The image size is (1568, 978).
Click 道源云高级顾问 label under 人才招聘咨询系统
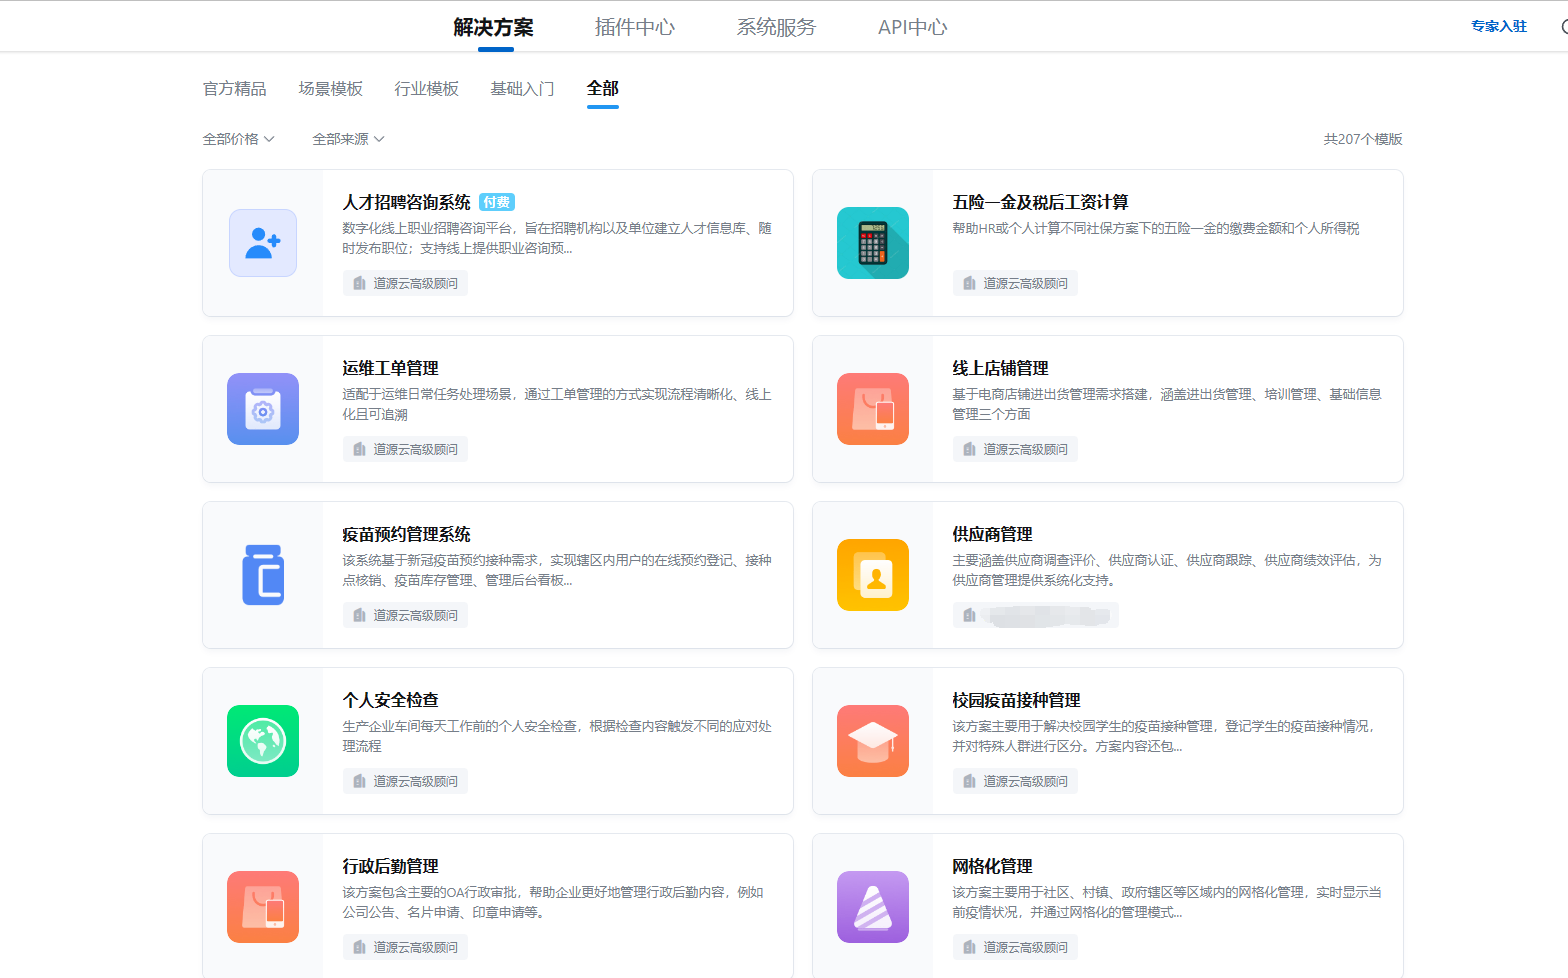click(x=416, y=284)
